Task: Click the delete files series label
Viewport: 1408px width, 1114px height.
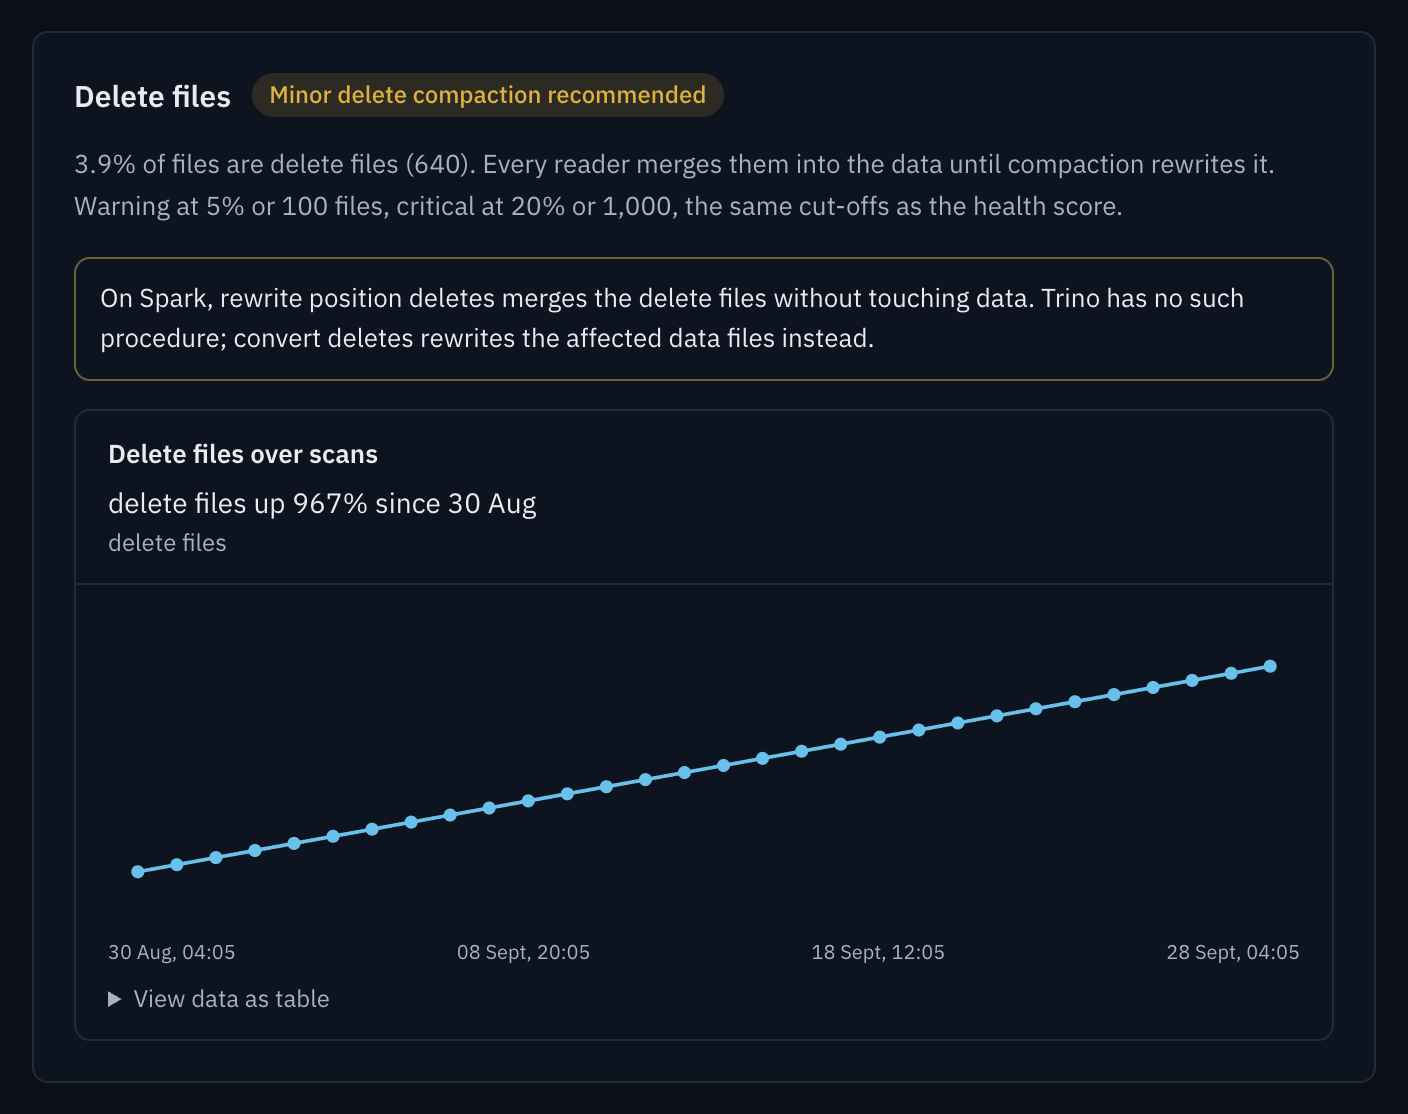Action: click(167, 543)
